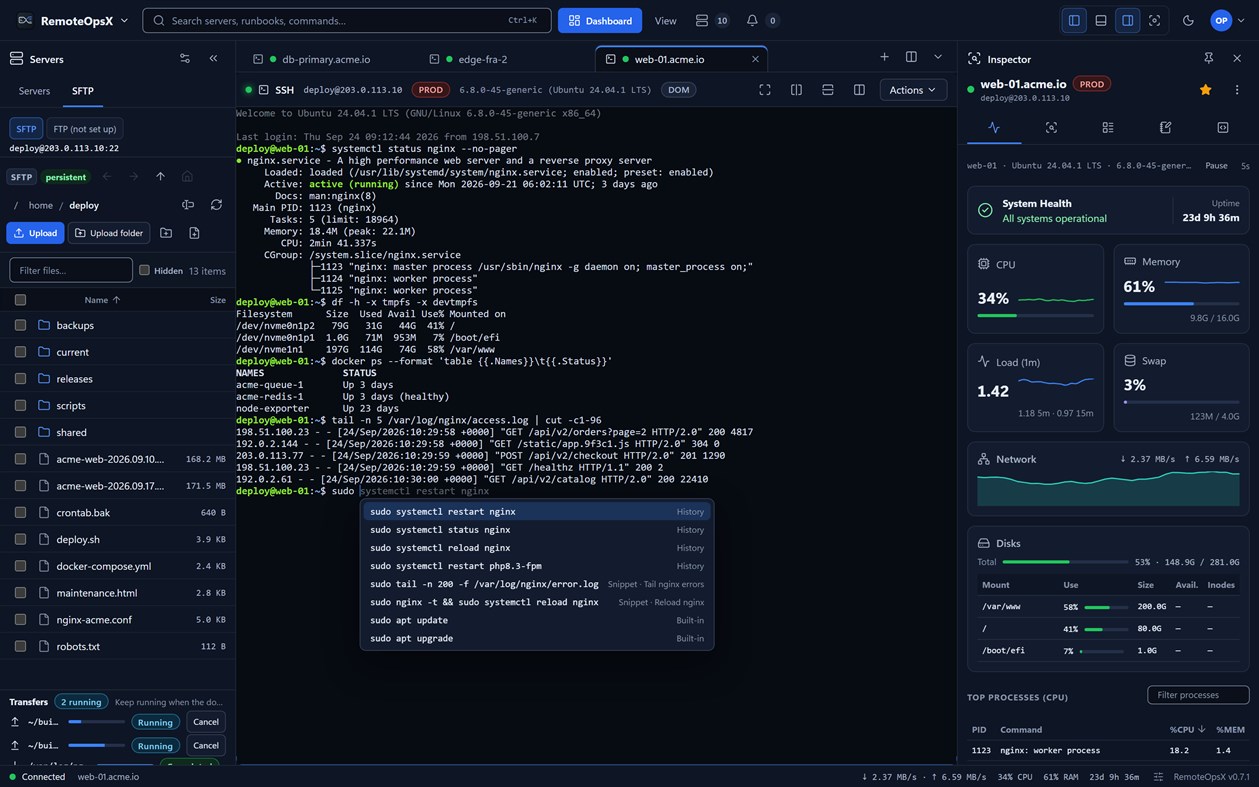Cancel the first running transfer
Viewport: 1259px width, 787px height.
tap(206, 722)
